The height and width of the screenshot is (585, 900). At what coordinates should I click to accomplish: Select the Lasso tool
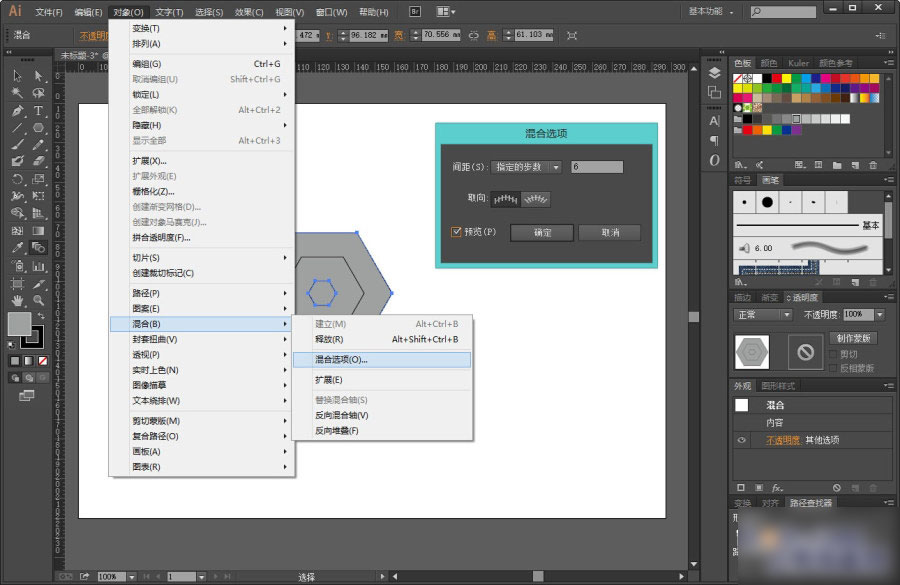pos(38,93)
